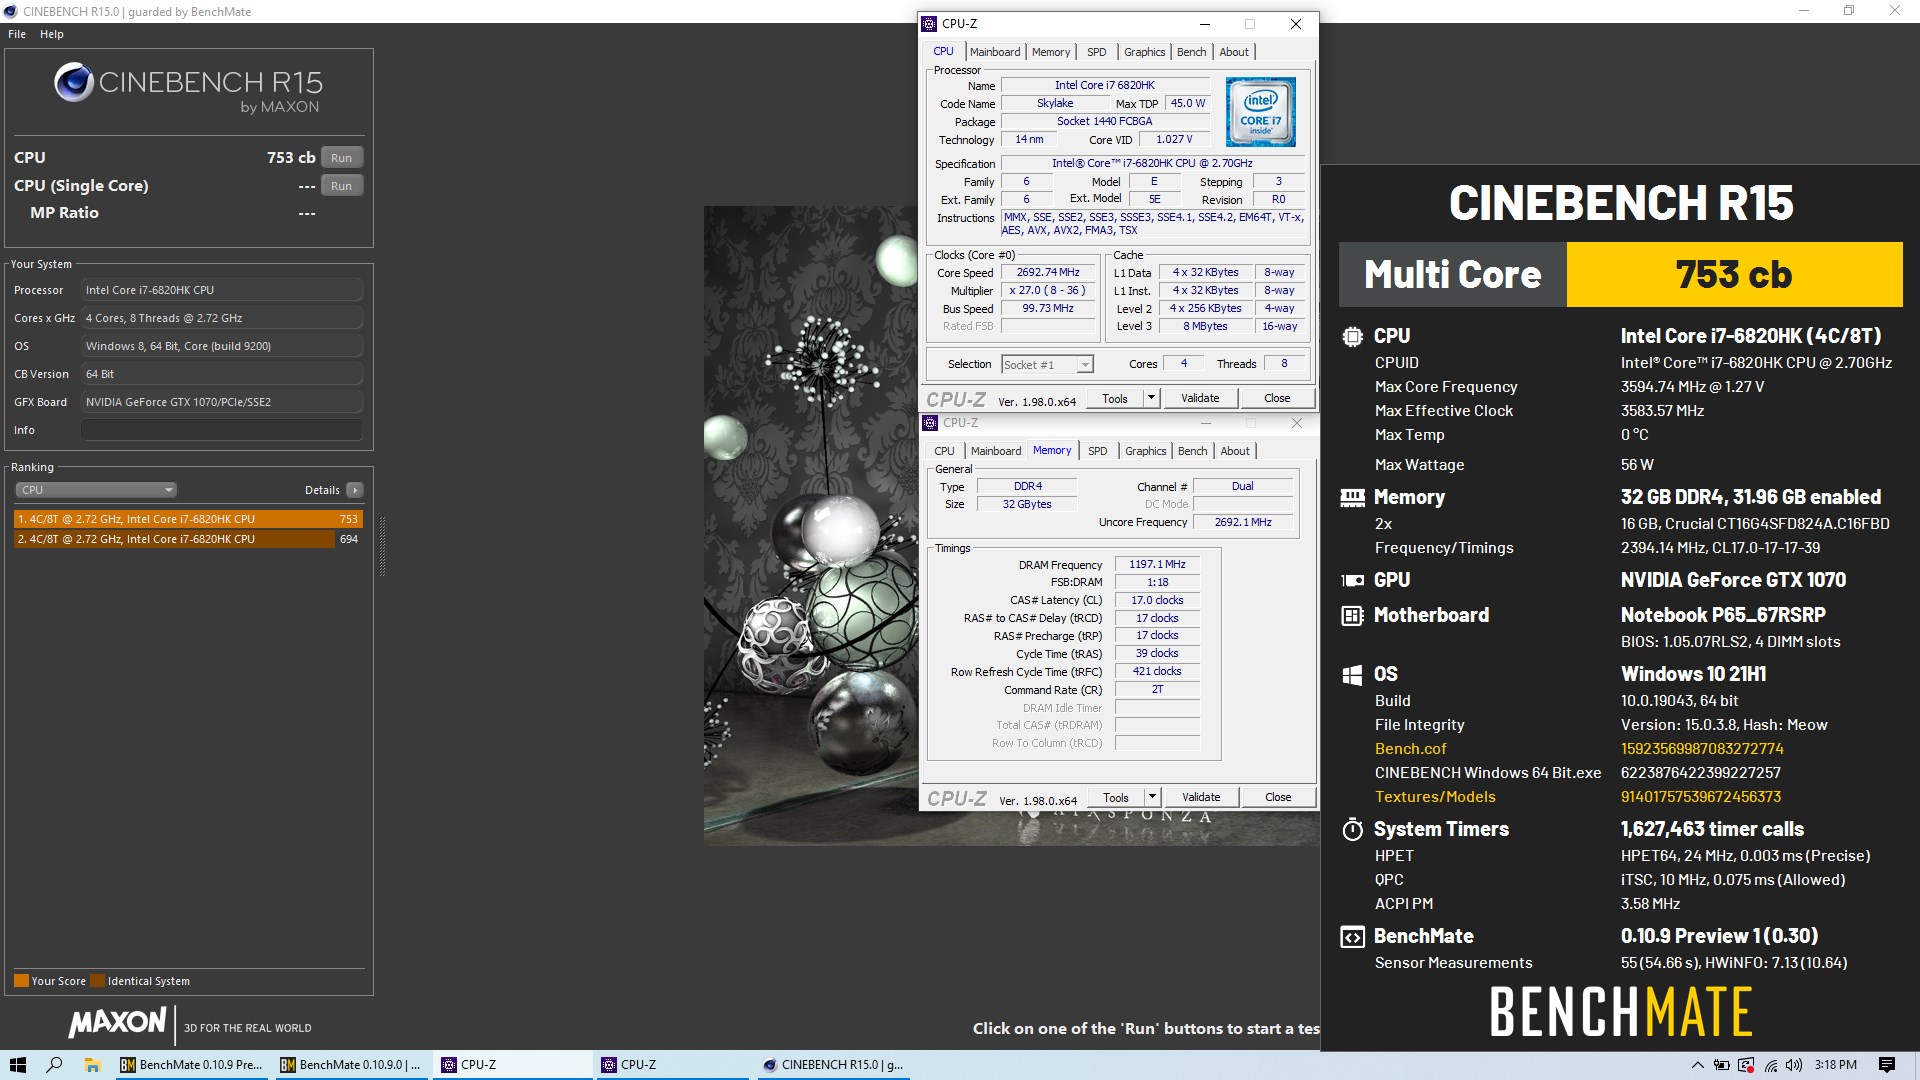The image size is (1920, 1080).
Task: Click the Memory icon in BenchMate panel
Action: click(1352, 498)
